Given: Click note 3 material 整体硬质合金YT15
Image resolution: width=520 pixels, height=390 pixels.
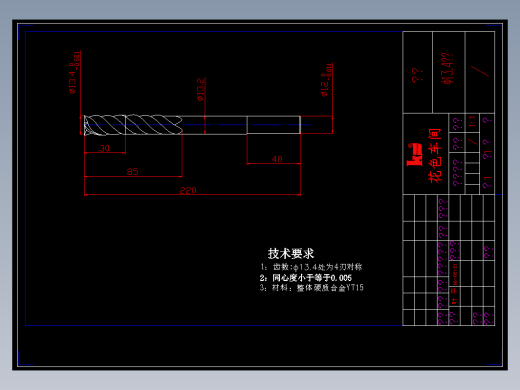Looking at the screenshot, I should tap(311, 288).
